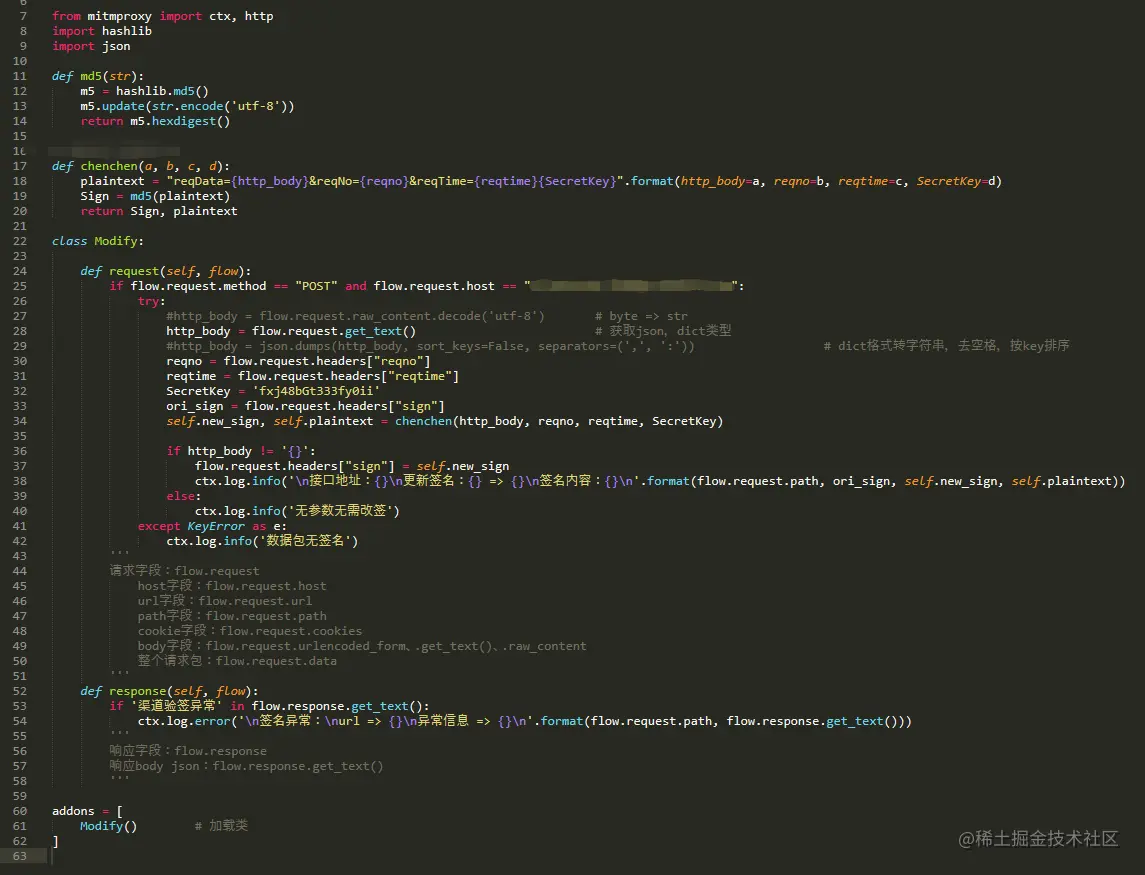
Task: Click the ctx.log.info('无参数无需改签') line
Action: tap(297, 511)
